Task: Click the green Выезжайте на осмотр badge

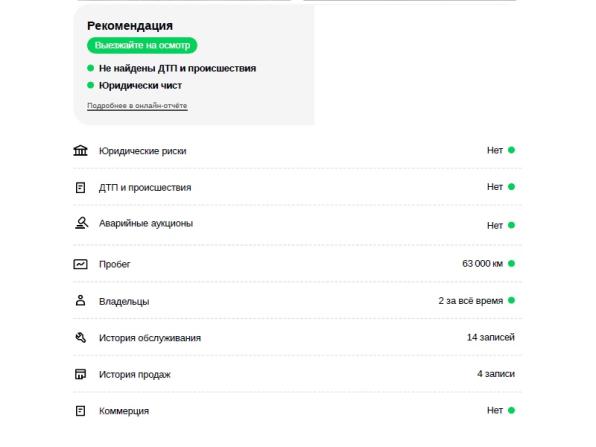Action: (x=142, y=45)
